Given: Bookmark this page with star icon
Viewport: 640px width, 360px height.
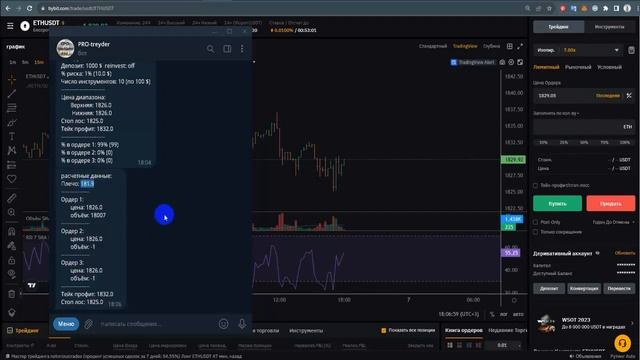Looking at the screenshot, I should 549,8.
